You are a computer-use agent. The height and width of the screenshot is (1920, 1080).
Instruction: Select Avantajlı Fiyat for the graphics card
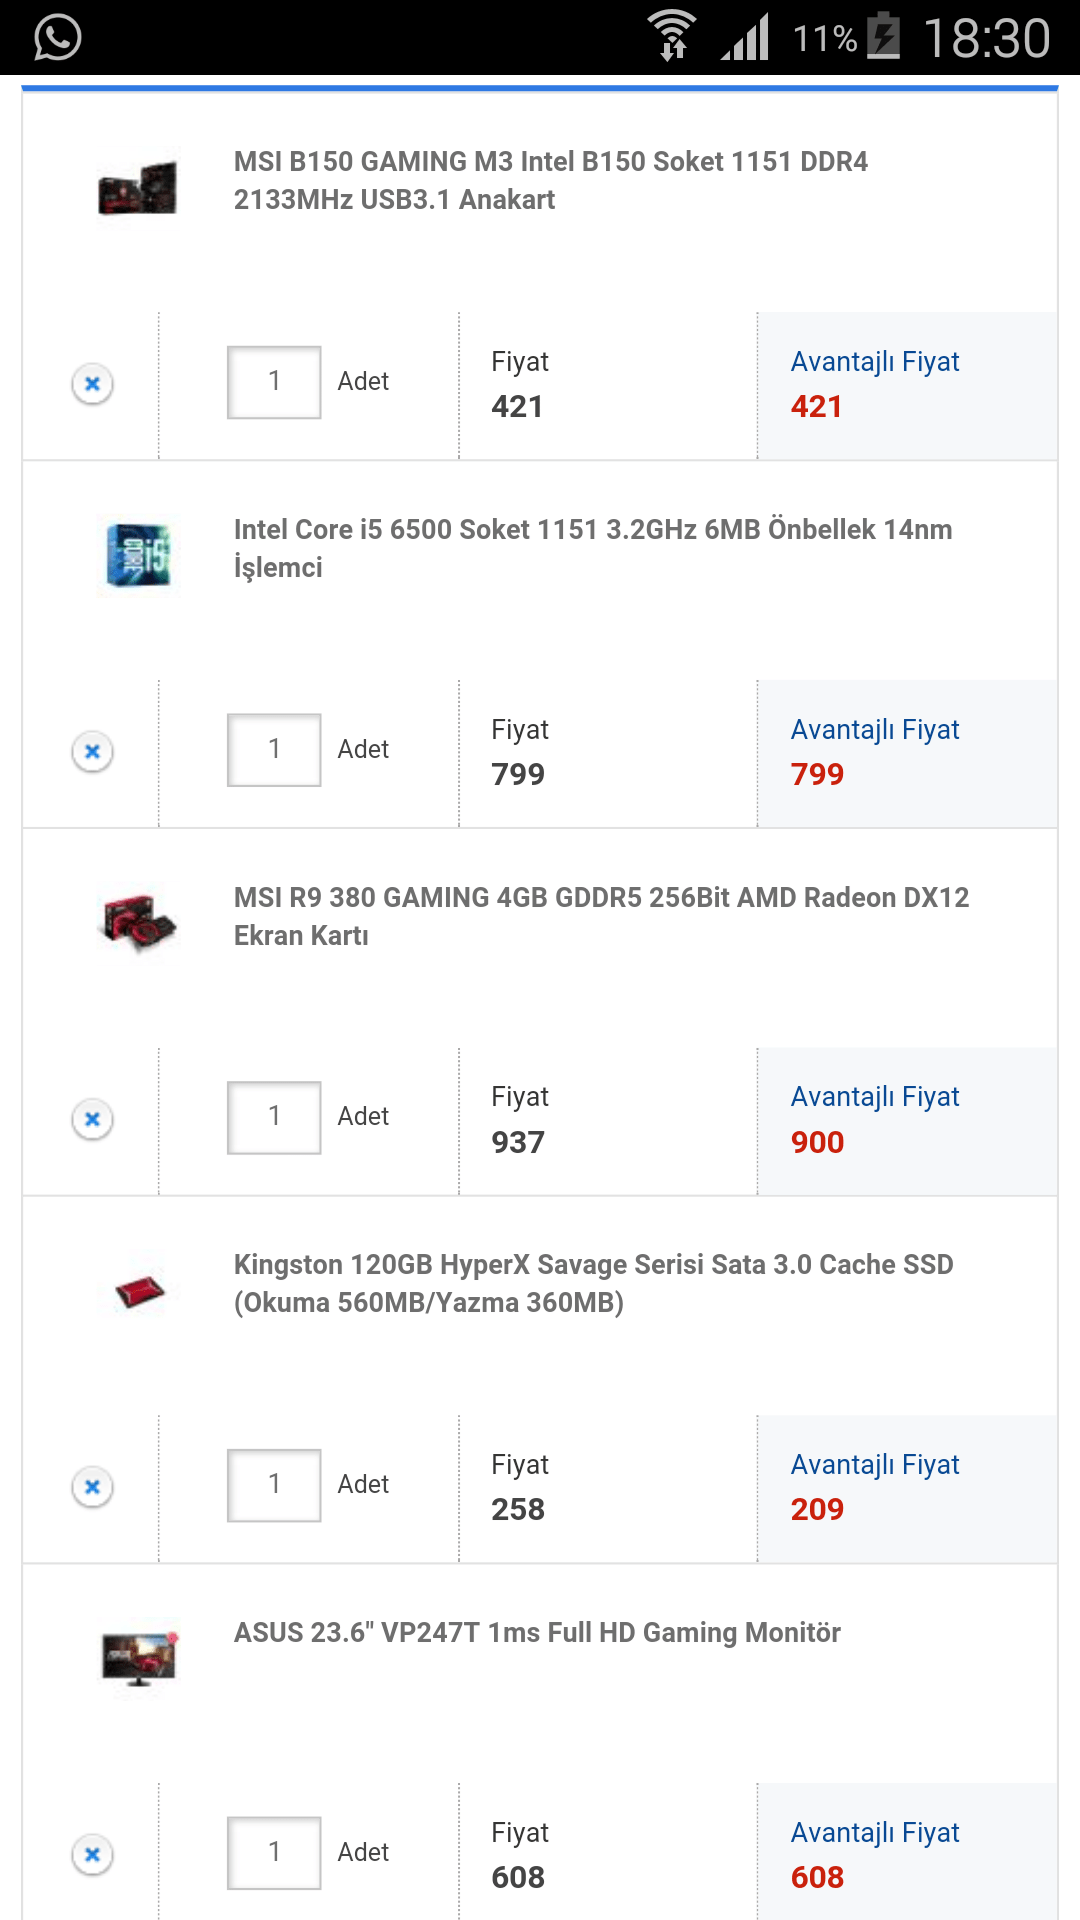(x=876, y=1096)
